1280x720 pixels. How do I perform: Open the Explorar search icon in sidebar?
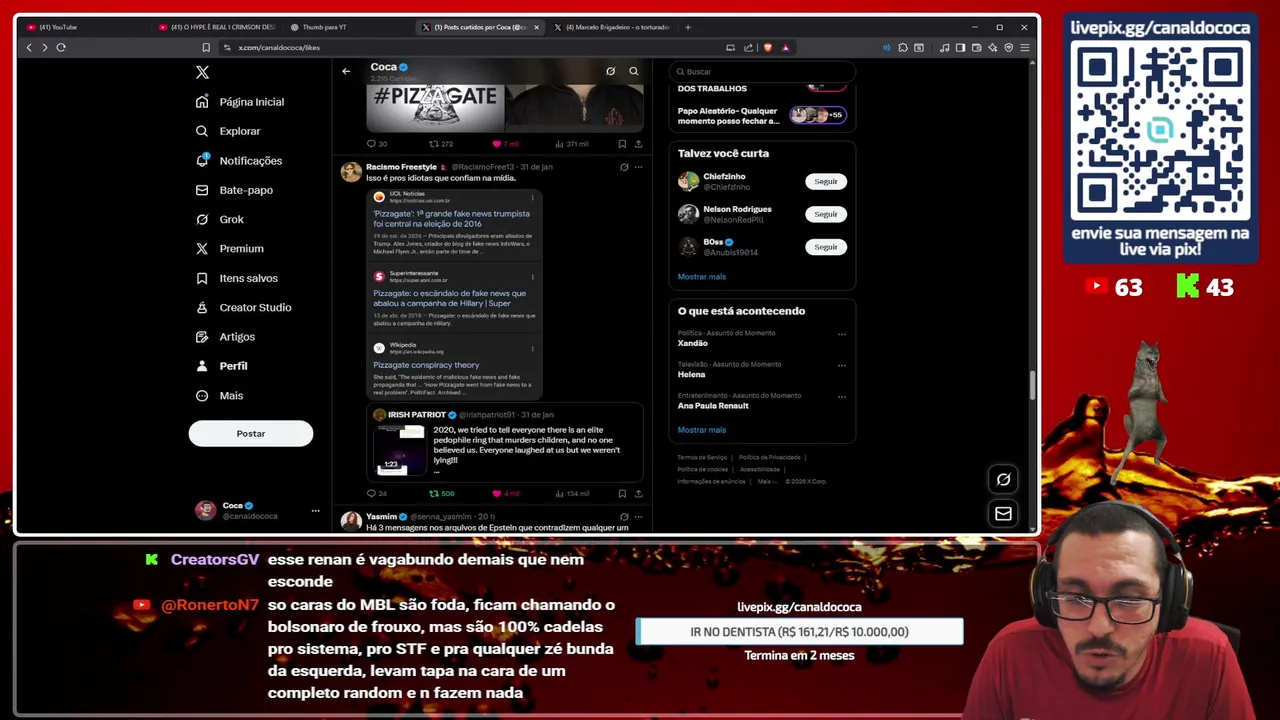pos(202,131)
